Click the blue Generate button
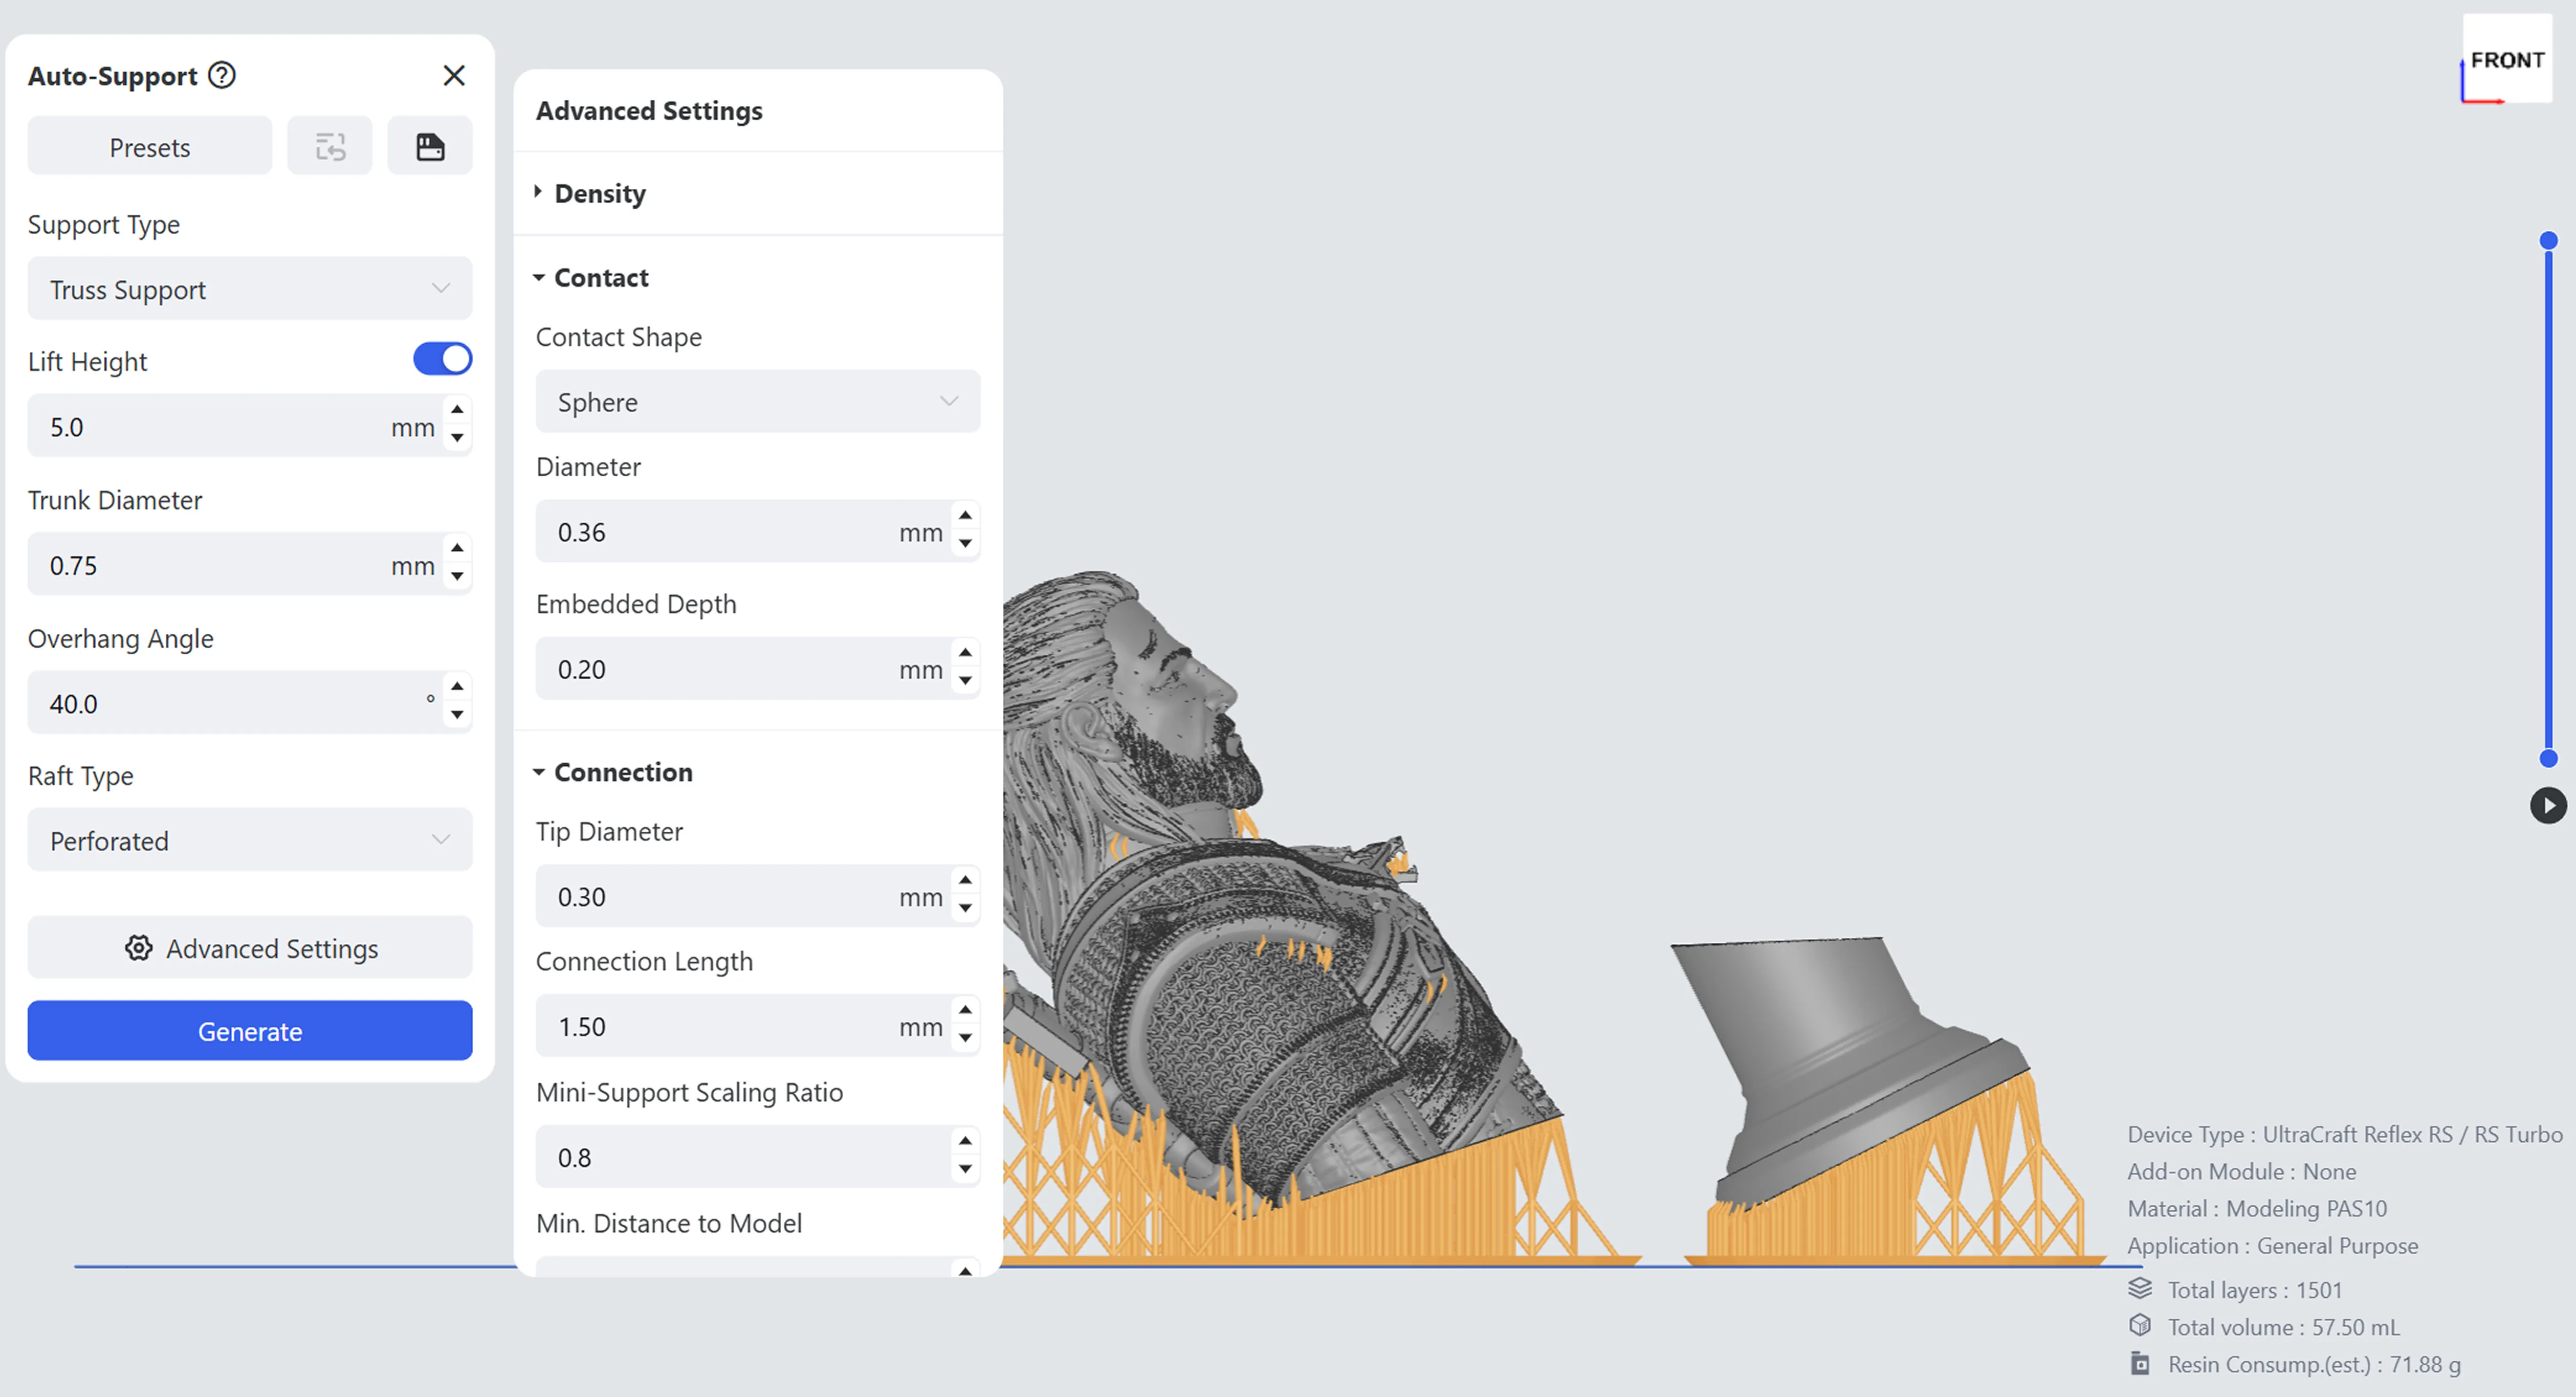 pos(250,1031)
